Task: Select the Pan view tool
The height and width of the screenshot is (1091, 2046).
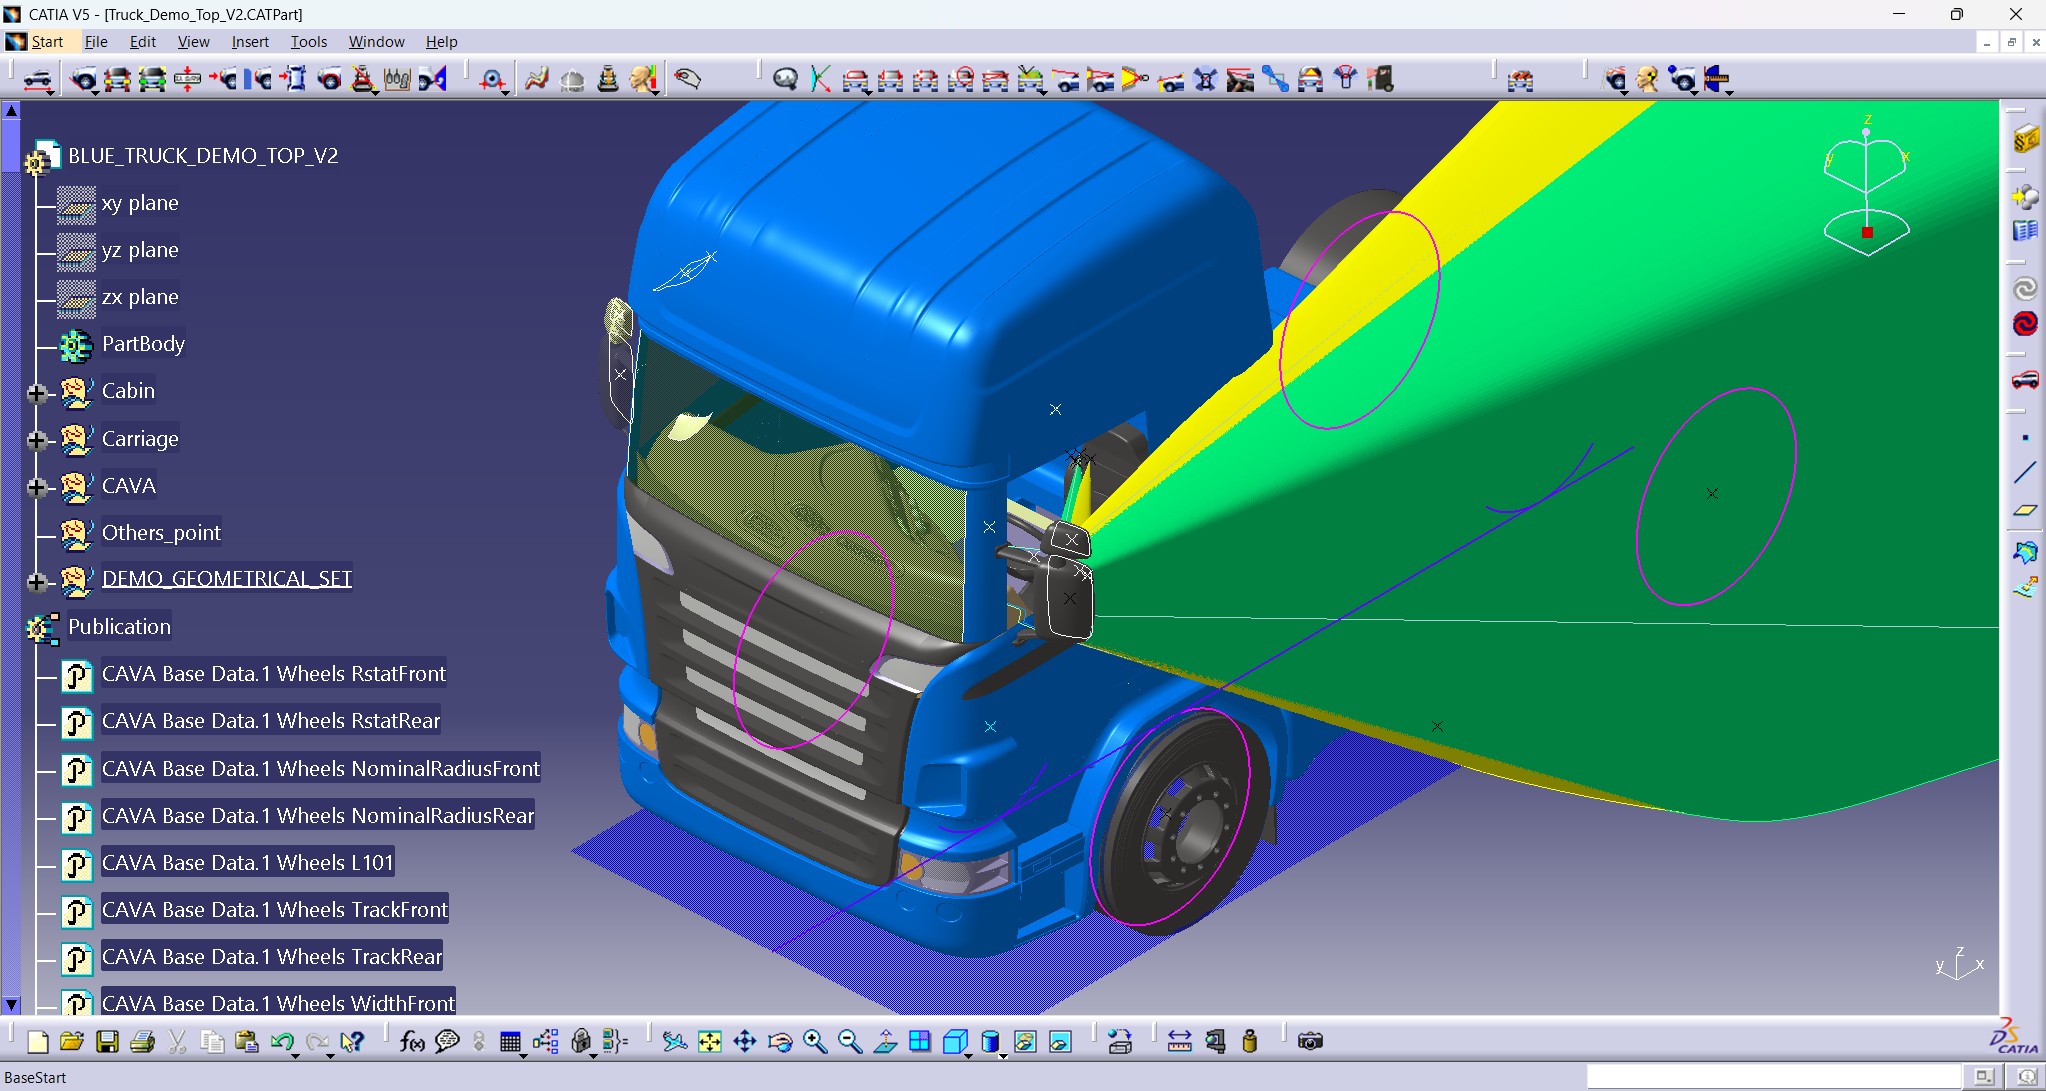Action: [x=745, y=1042]
